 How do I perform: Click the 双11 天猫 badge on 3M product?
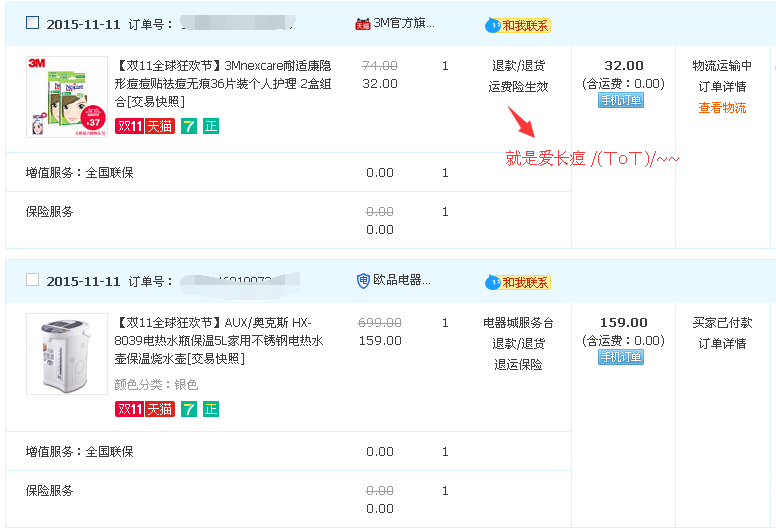tap(145, 126)
